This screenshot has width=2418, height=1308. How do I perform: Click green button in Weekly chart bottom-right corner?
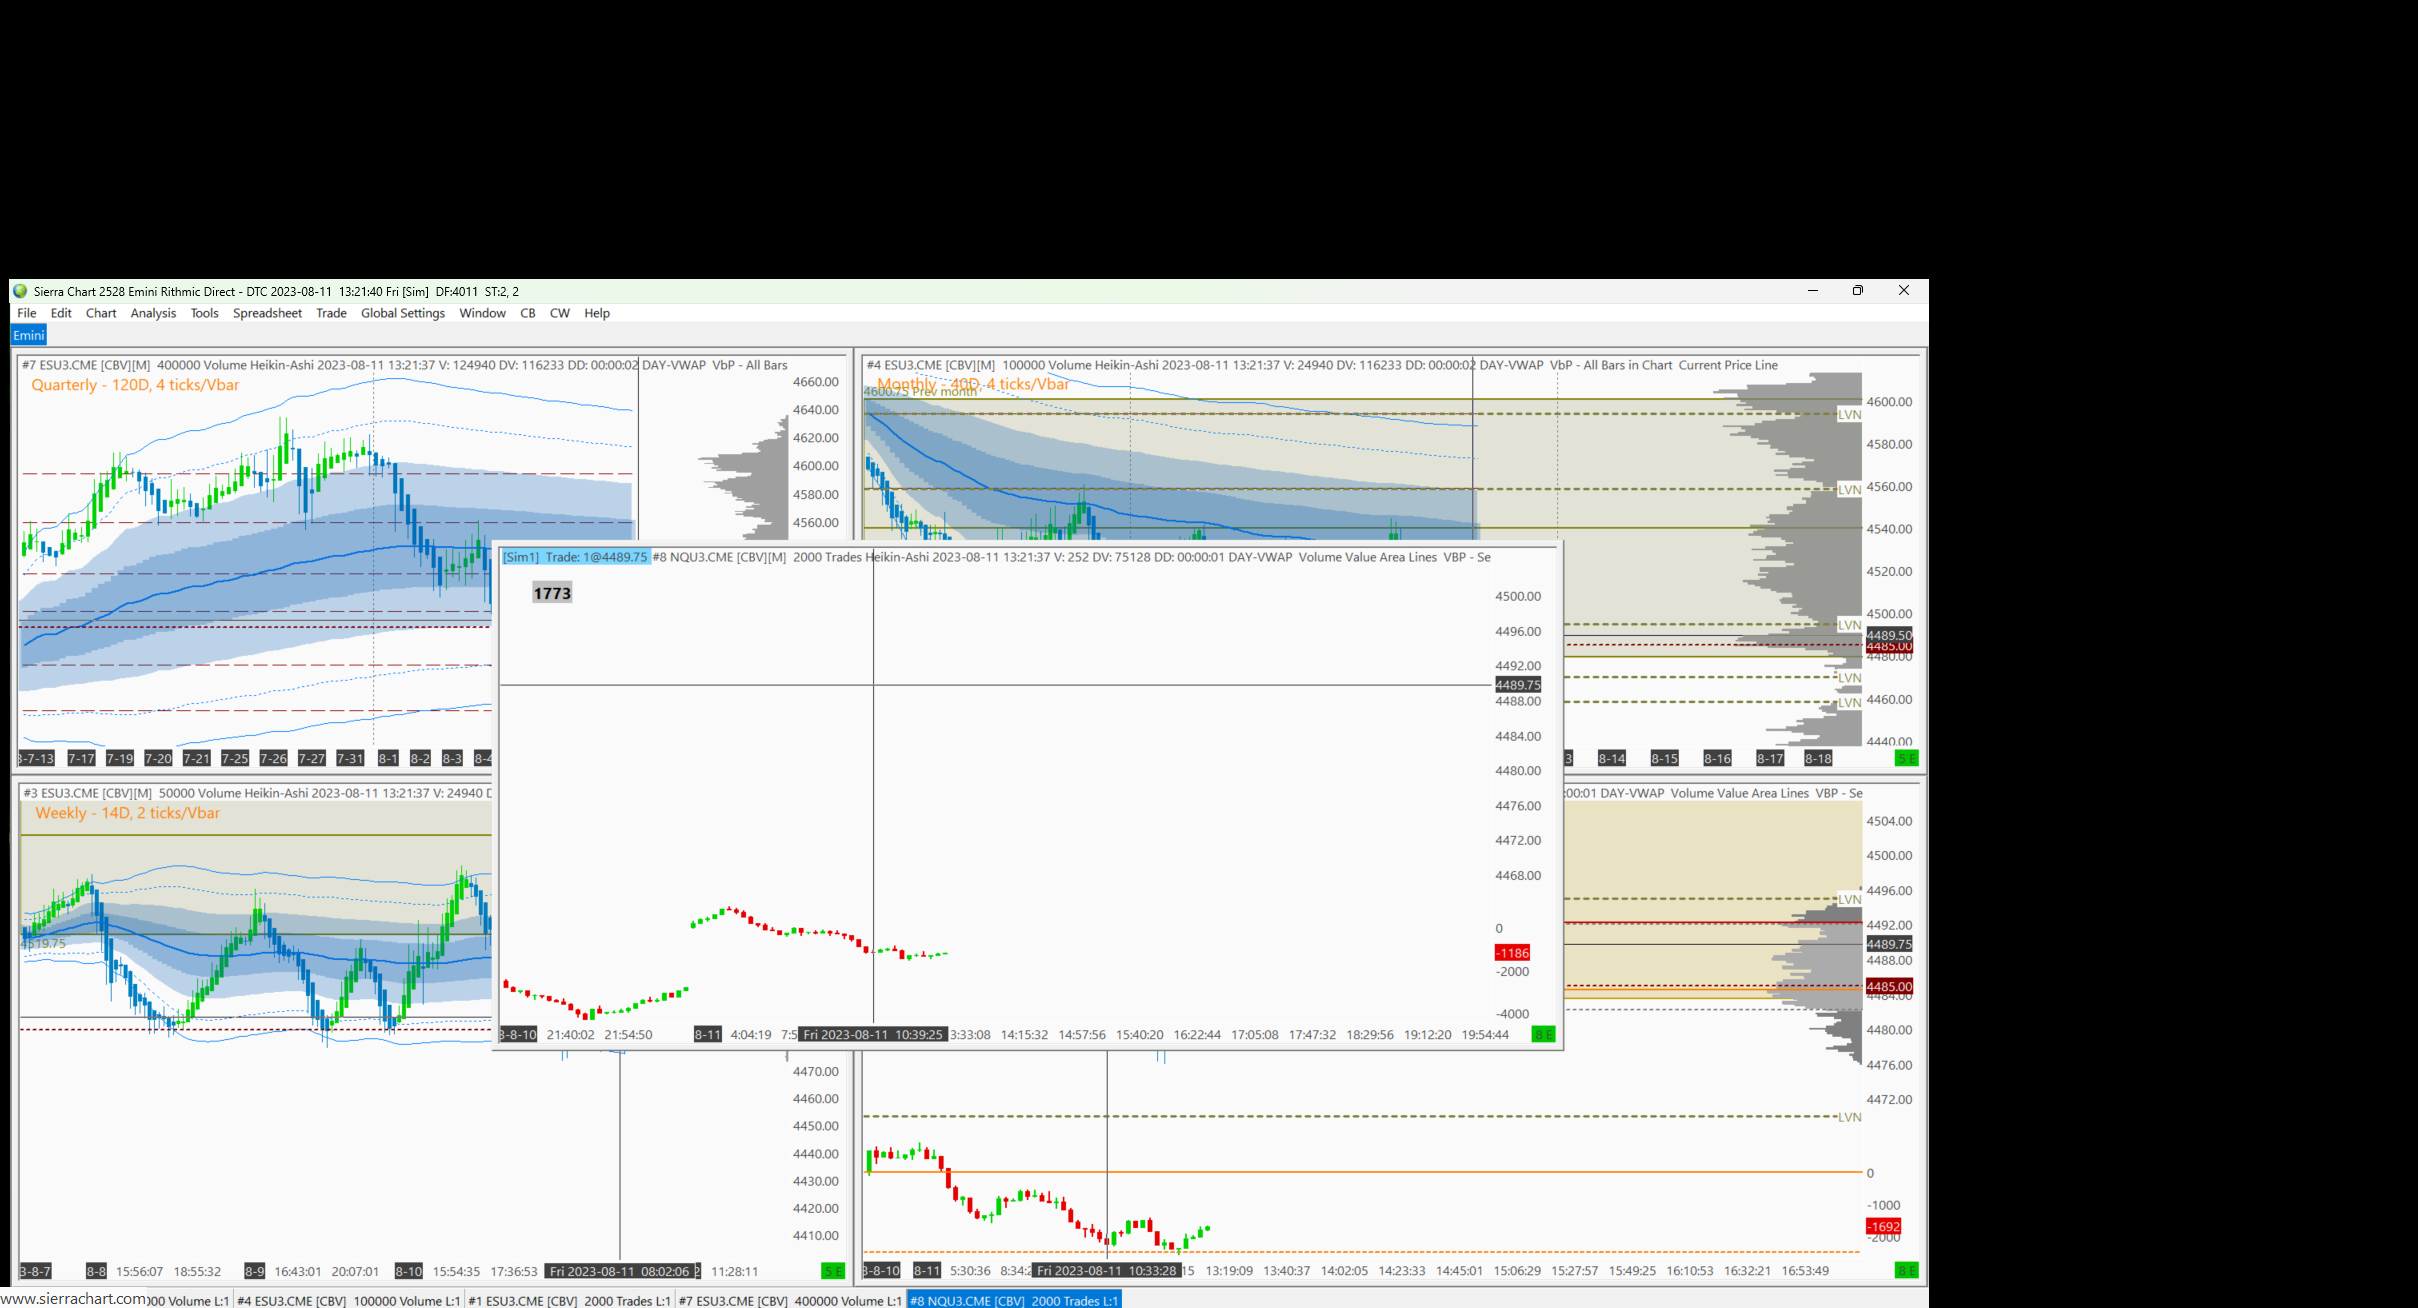(x=832, y=1271)
